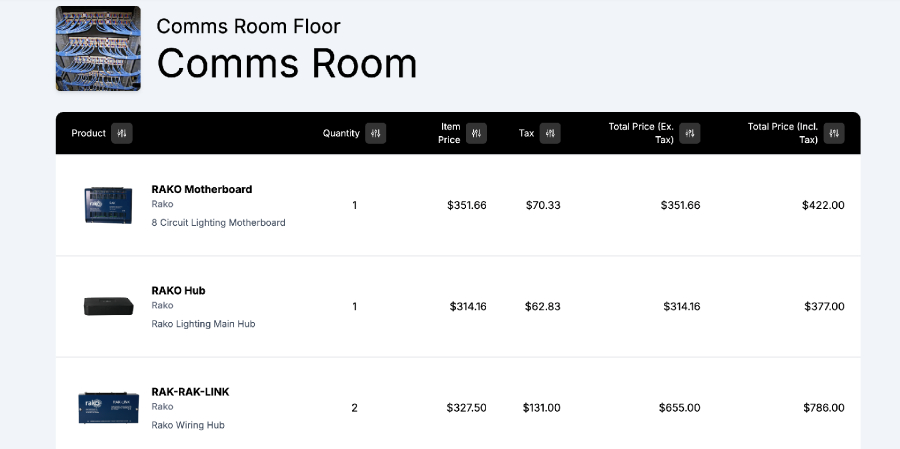
Task: Click Rako brand label under RAK-RAK-LINK
Action: pyautogui.click(x=162, y=407)
